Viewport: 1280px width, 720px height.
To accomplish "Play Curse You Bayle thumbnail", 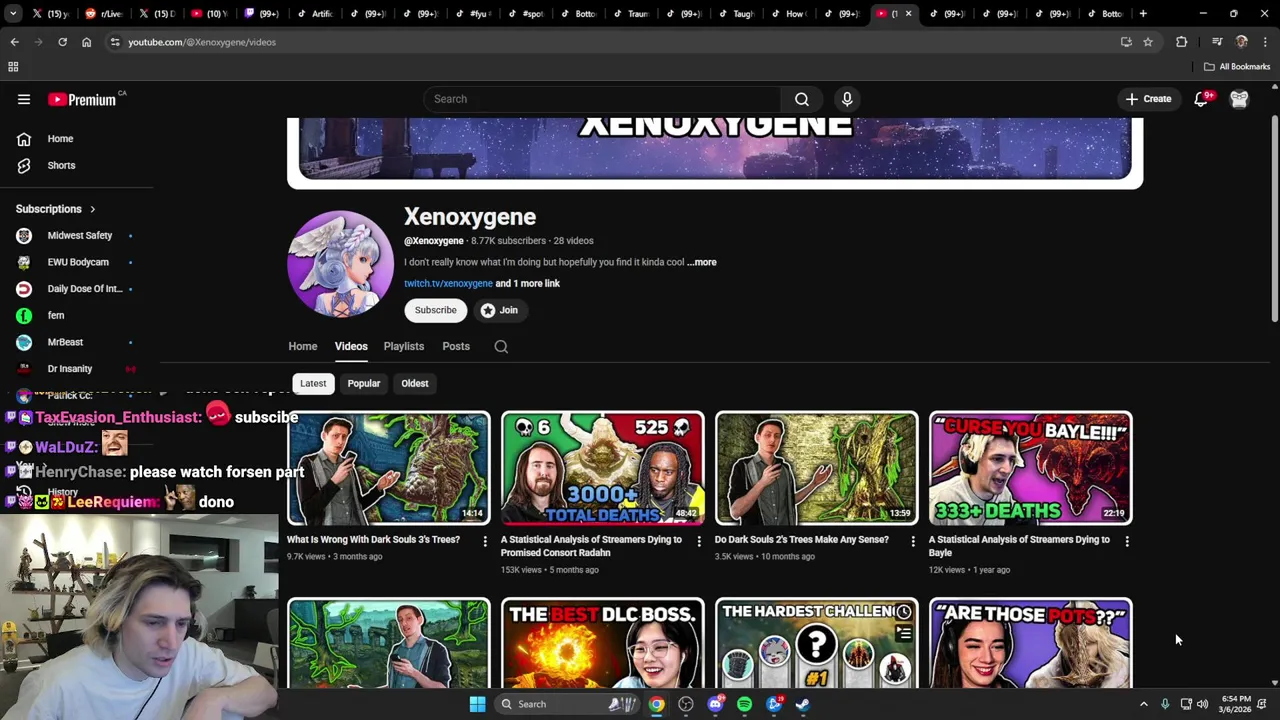I will click(x=1031, y=468).
